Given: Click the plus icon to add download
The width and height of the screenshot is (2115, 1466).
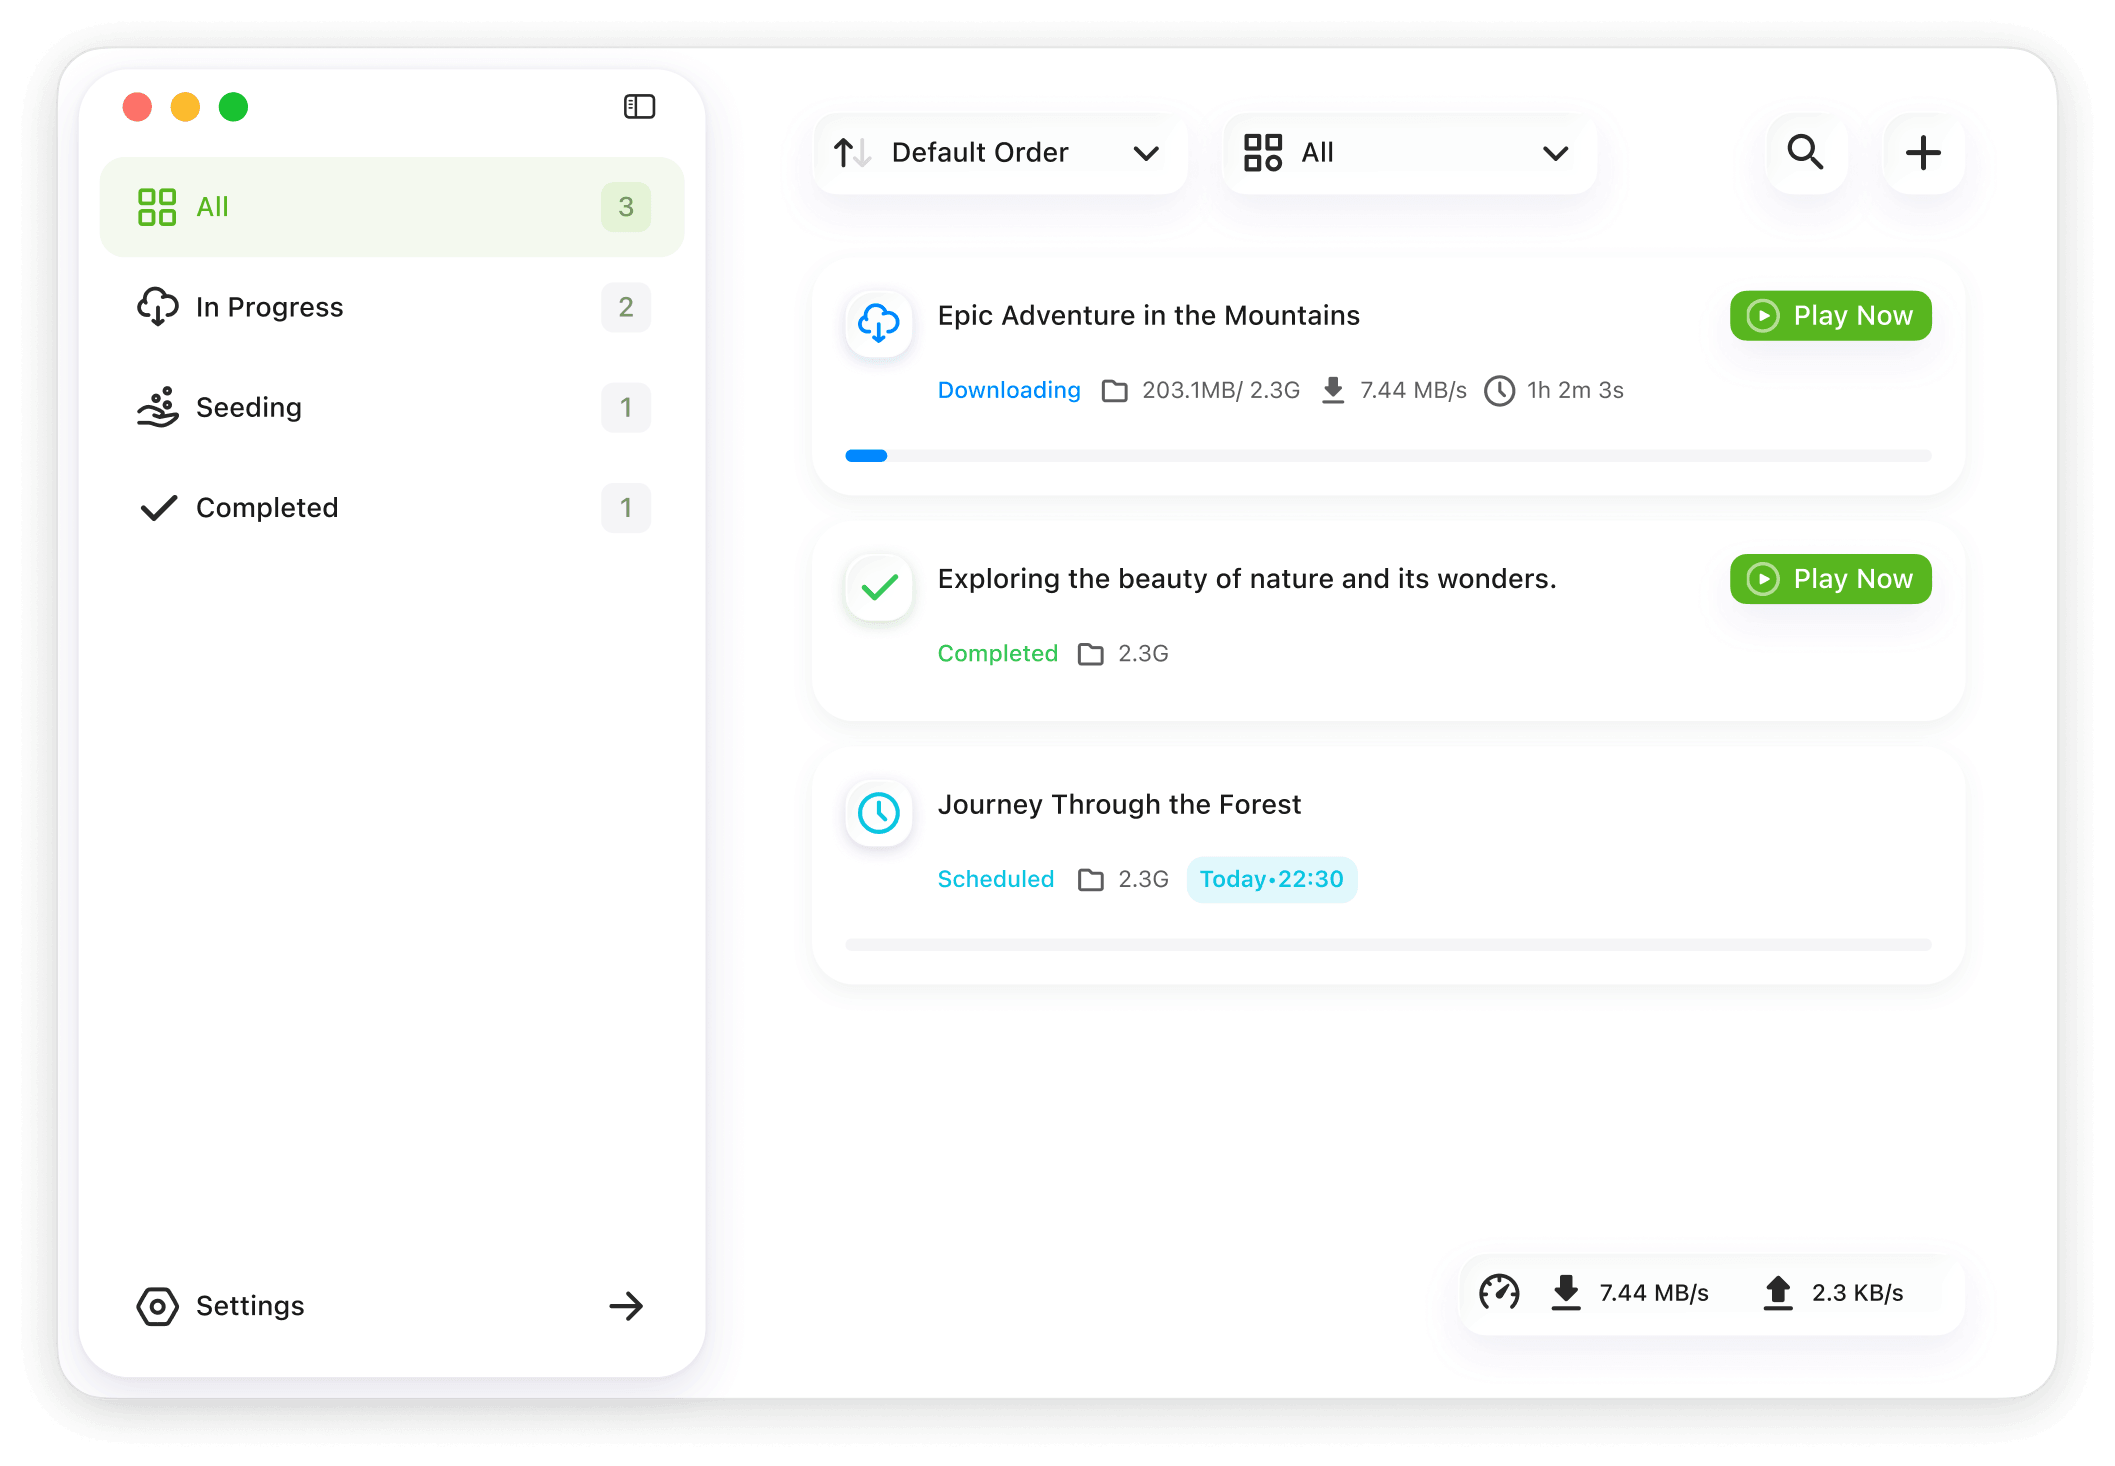Looking at the screenshot, I should [x=1922, y=153].
